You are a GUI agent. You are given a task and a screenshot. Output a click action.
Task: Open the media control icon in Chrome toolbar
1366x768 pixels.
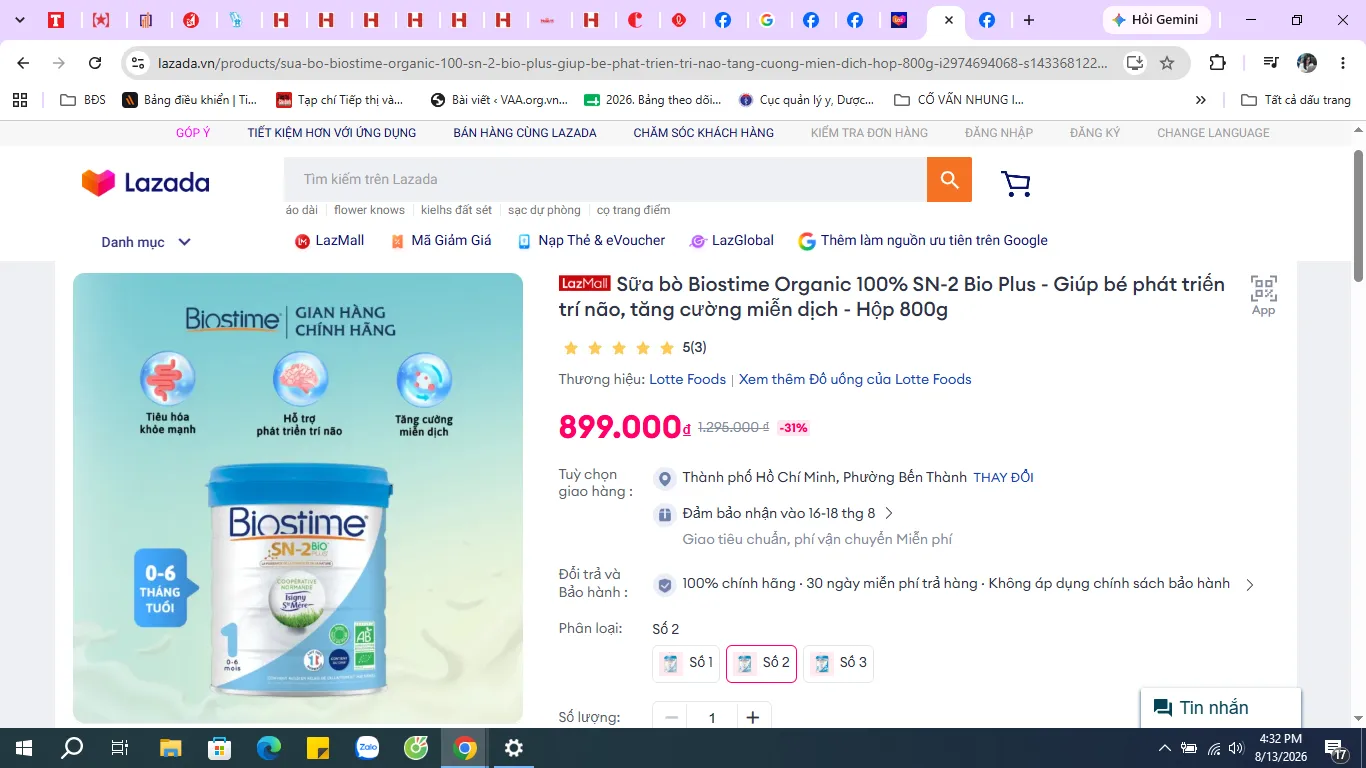click(1271, 63)
